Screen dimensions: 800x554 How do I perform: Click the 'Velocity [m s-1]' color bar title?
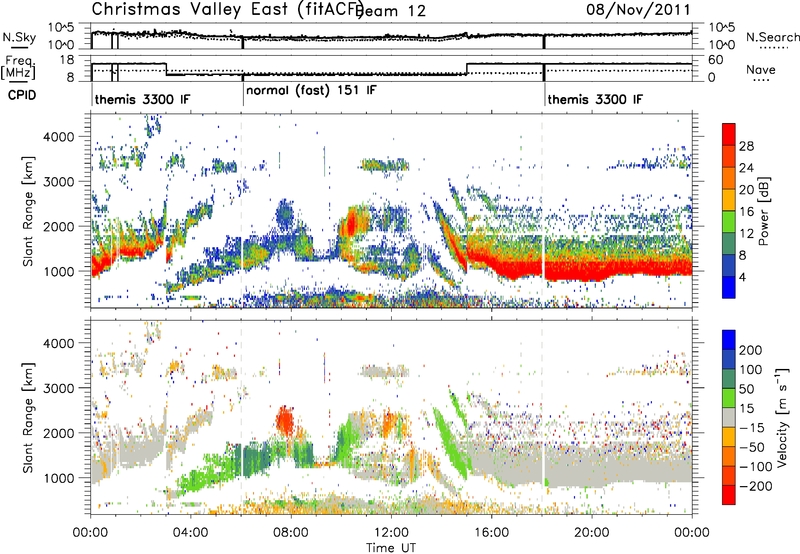(782, 417)
